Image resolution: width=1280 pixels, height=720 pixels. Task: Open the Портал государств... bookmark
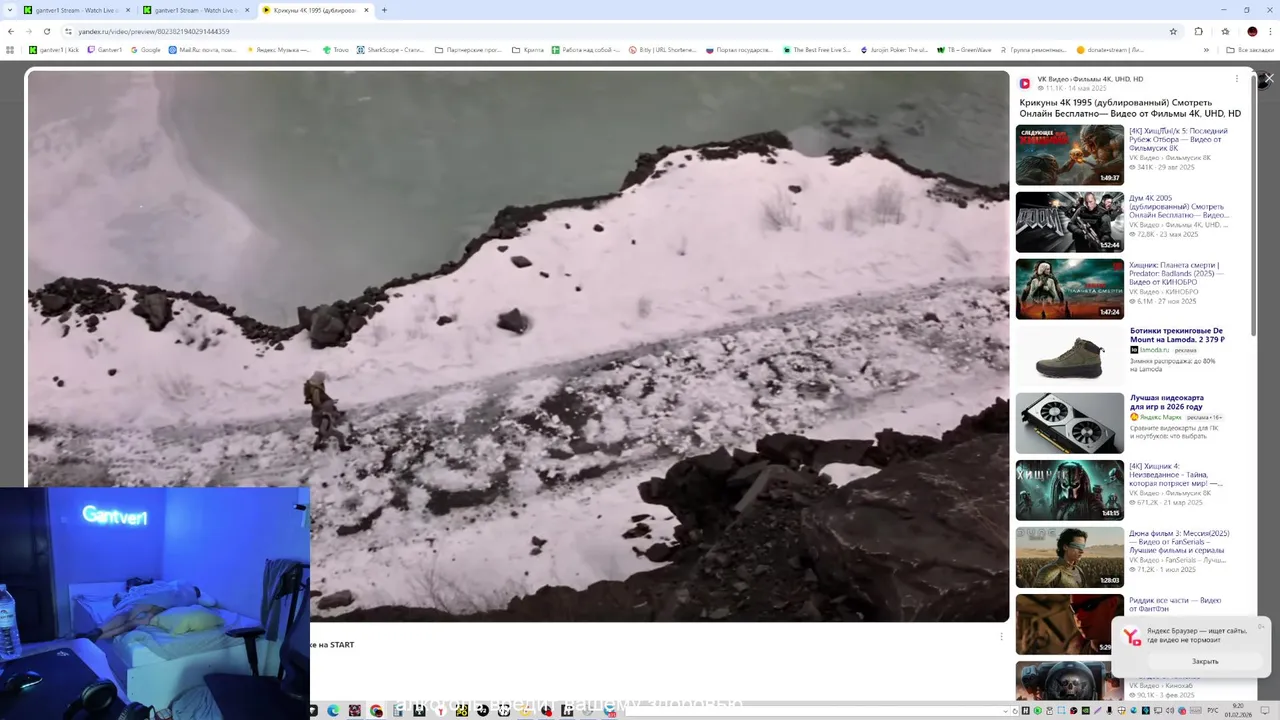click(739, 49)
